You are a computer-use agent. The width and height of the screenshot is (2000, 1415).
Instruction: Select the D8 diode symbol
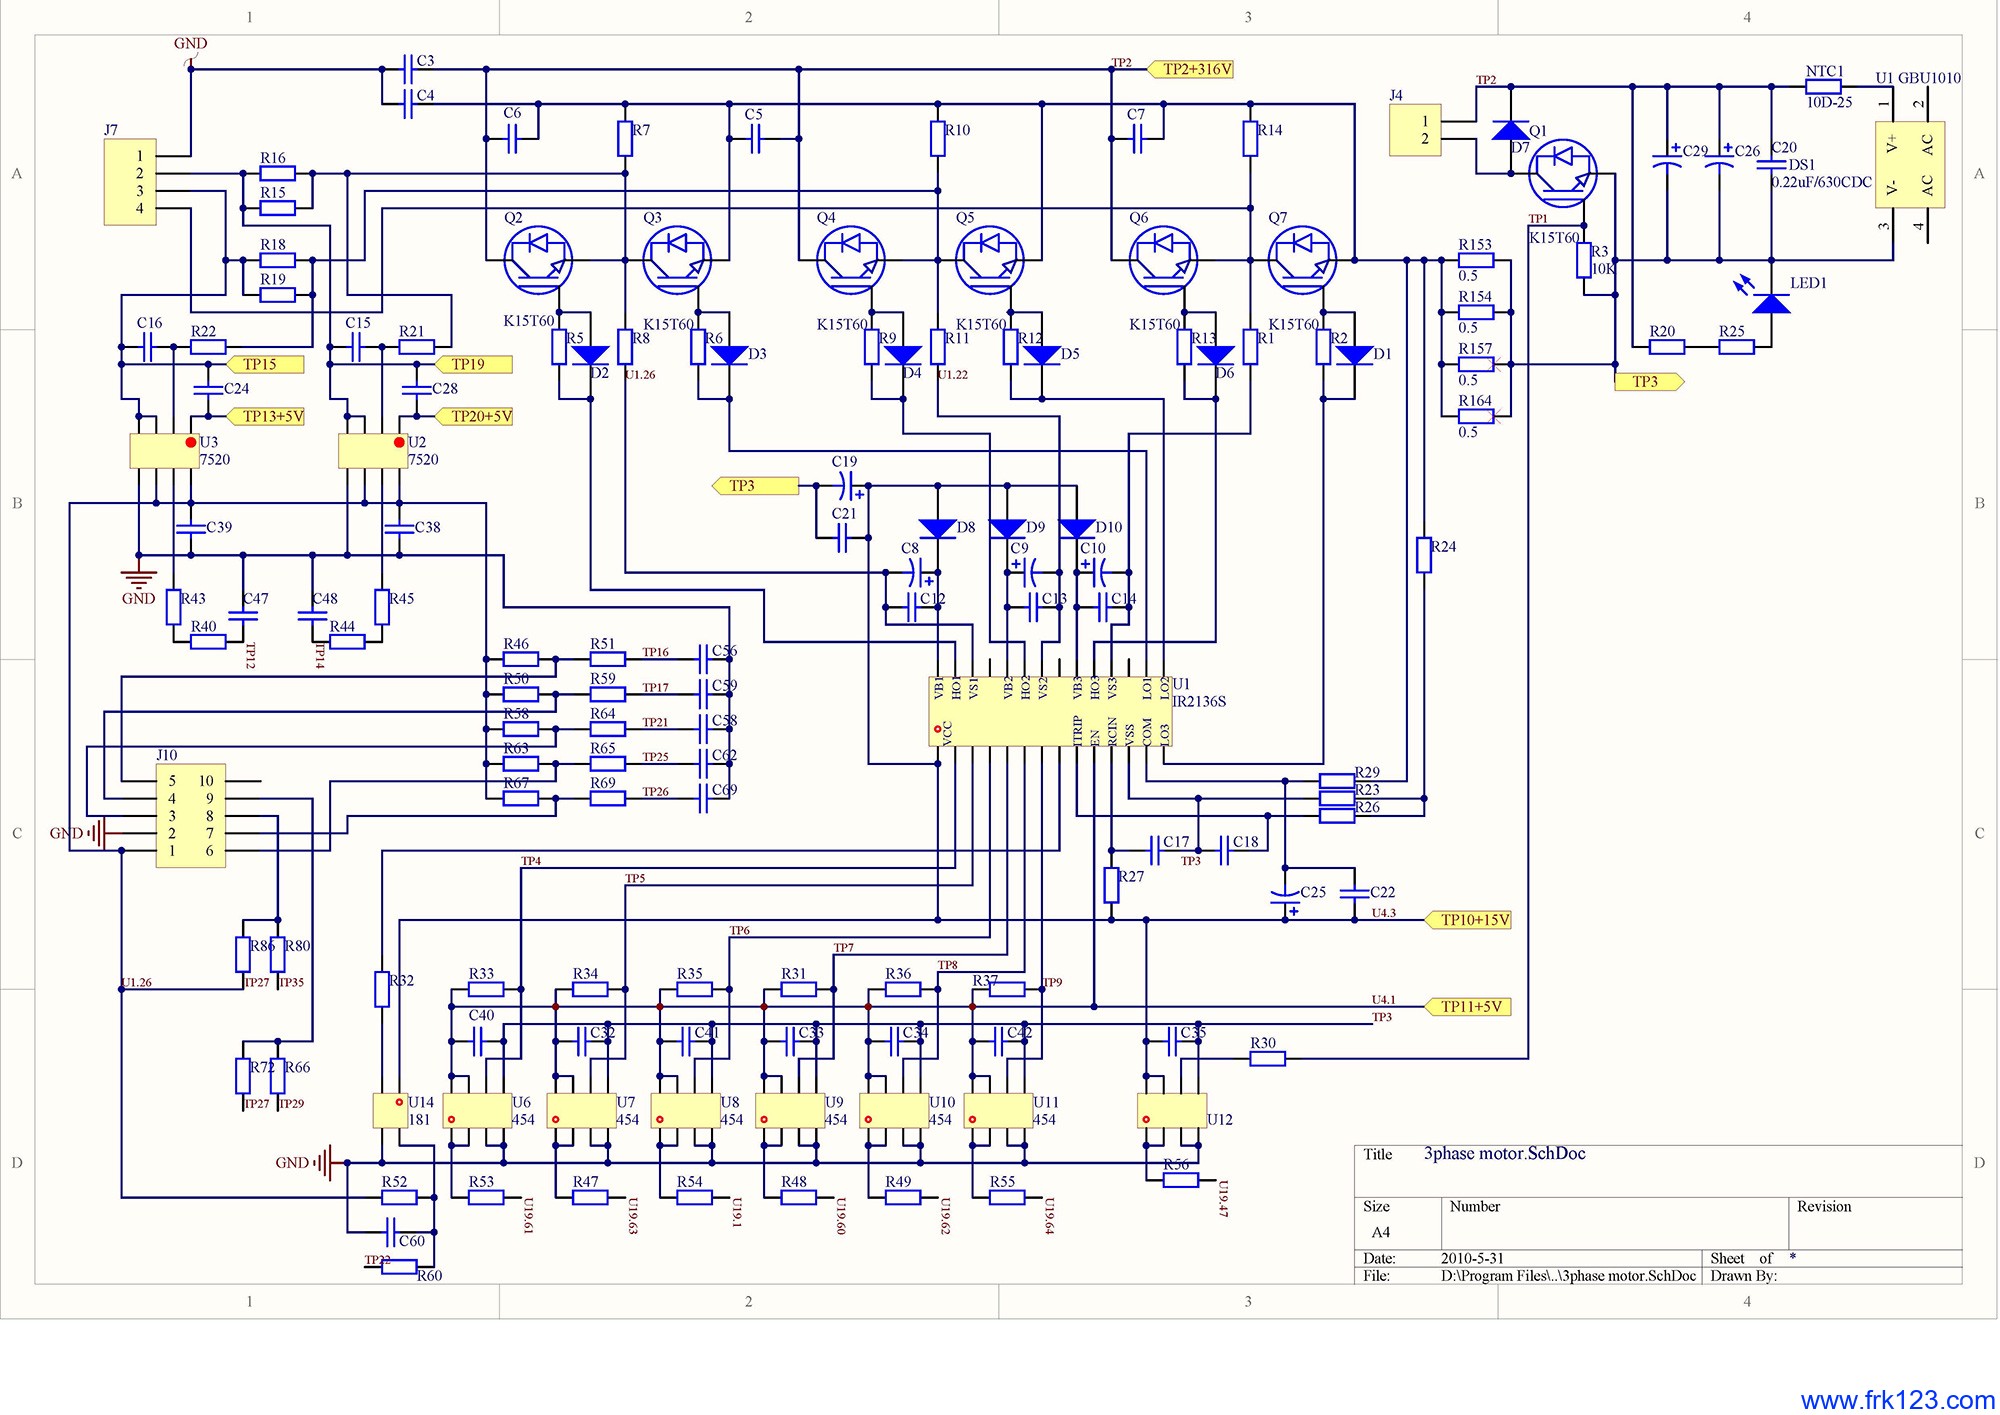(x=937, y=528)
